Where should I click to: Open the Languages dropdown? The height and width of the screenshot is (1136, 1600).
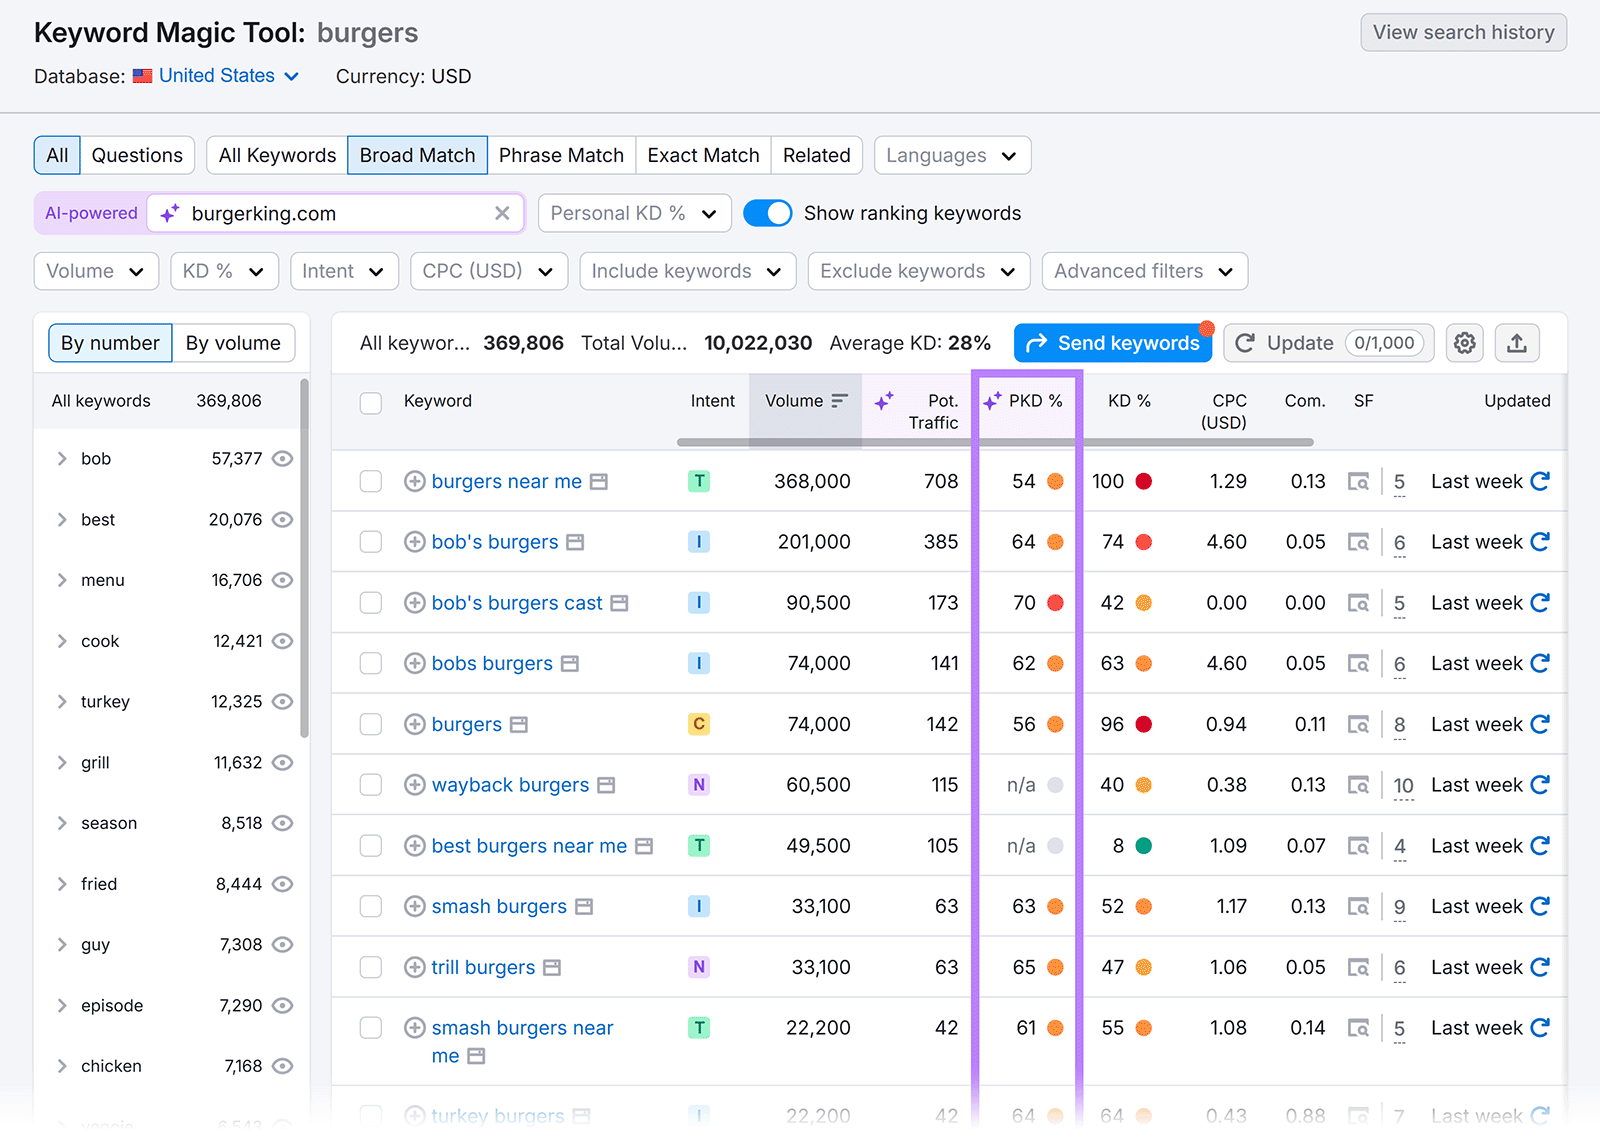tap(951, 155)
